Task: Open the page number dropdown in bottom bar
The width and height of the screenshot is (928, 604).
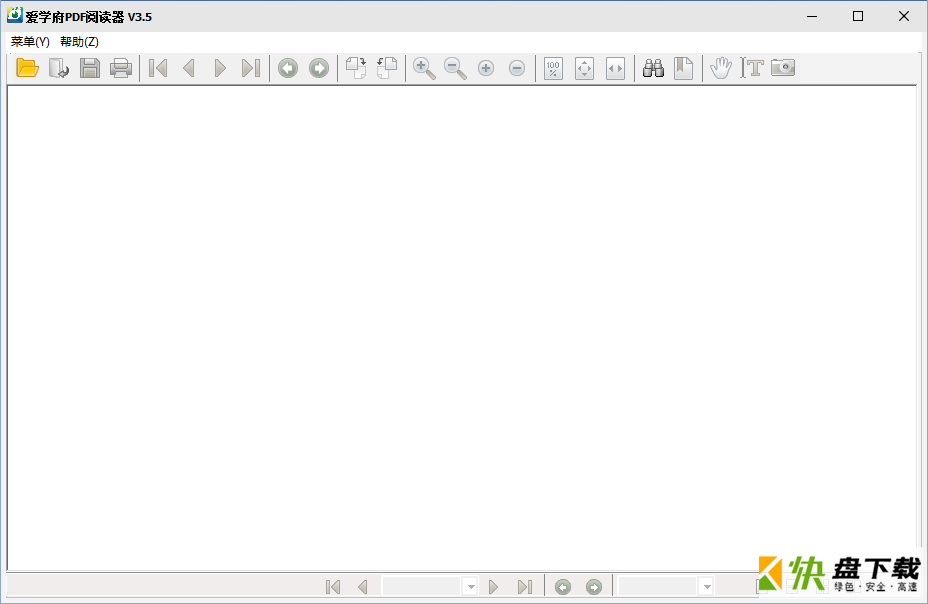Action: [471, 586]
